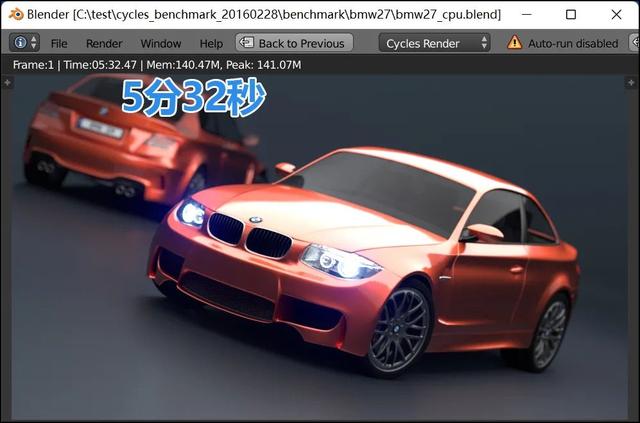Open the File menu

59,43
